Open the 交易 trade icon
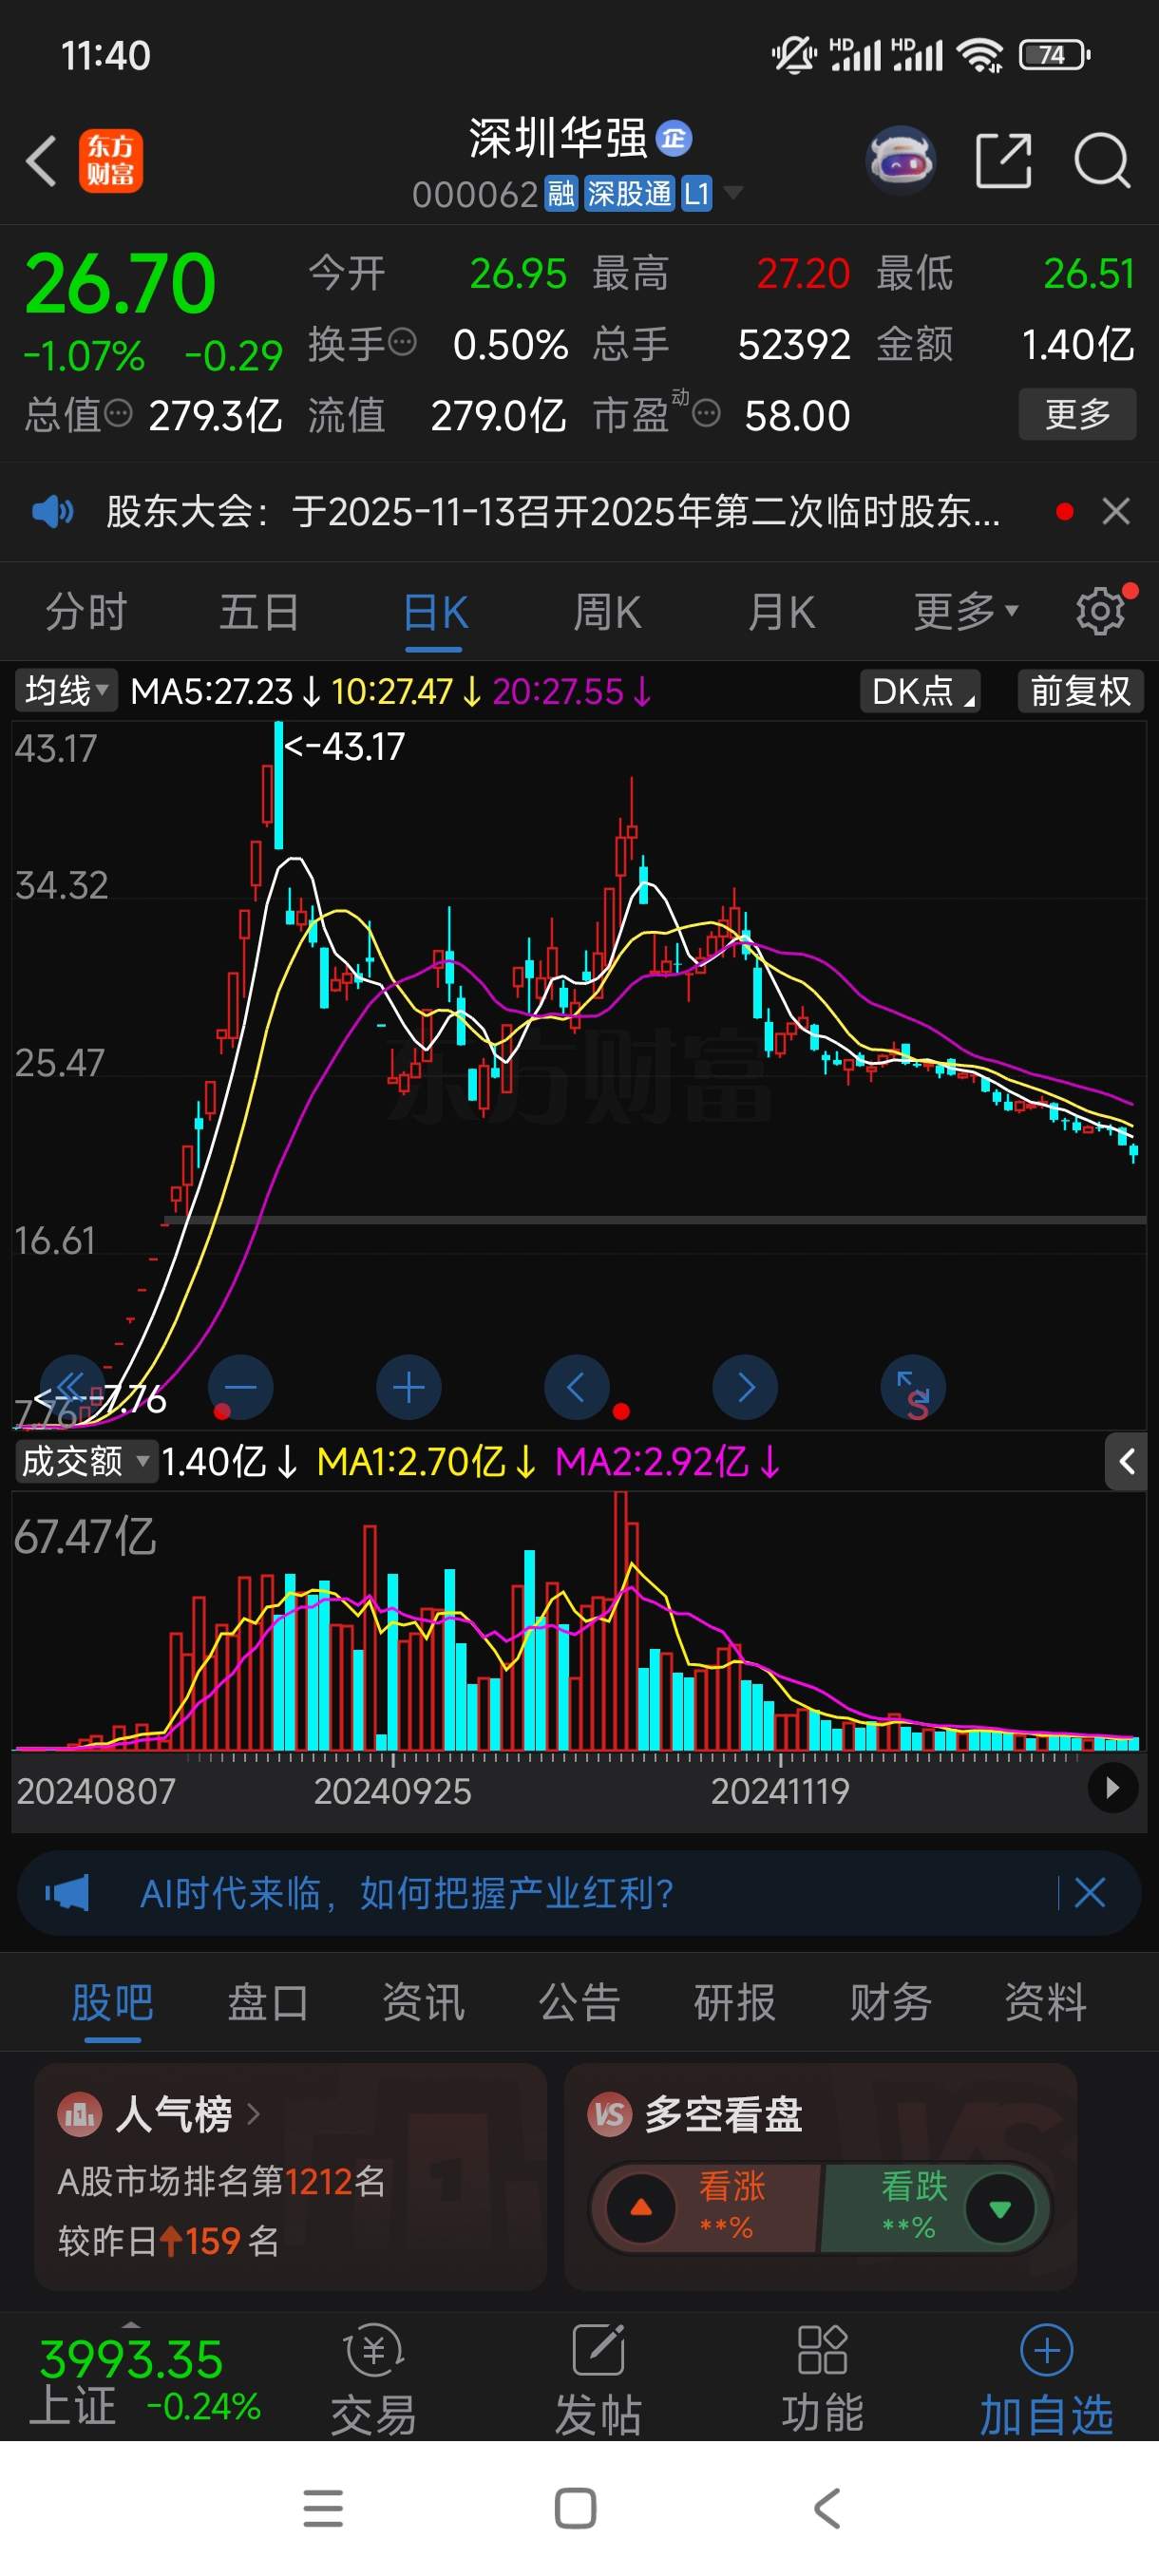 (x=374, y=2350)
